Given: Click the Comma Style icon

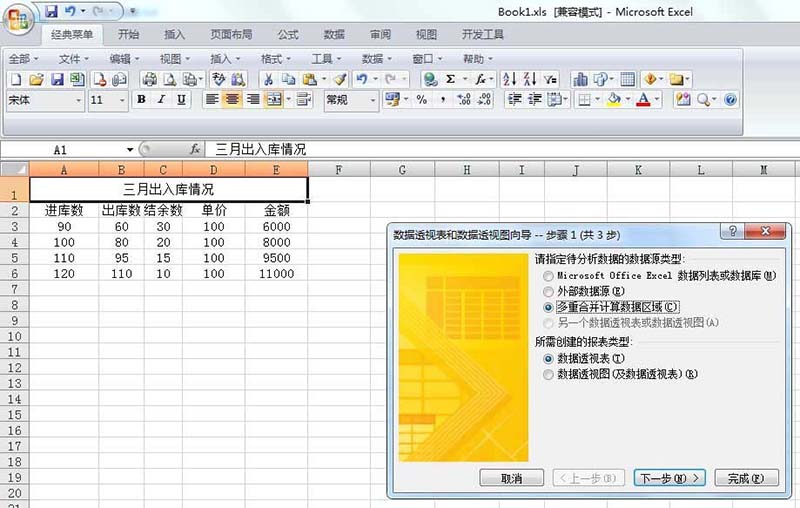Looking at the screenshot, I should point(442,99).
